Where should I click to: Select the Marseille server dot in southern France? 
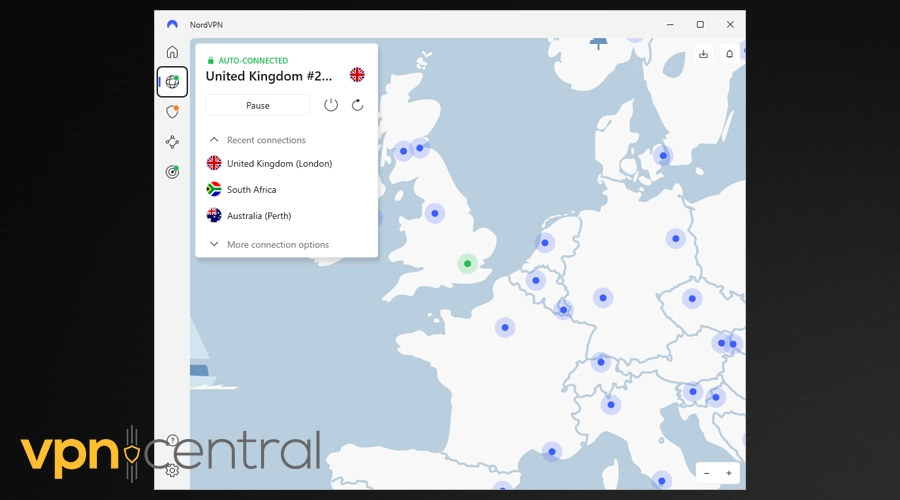click(552, 452)
